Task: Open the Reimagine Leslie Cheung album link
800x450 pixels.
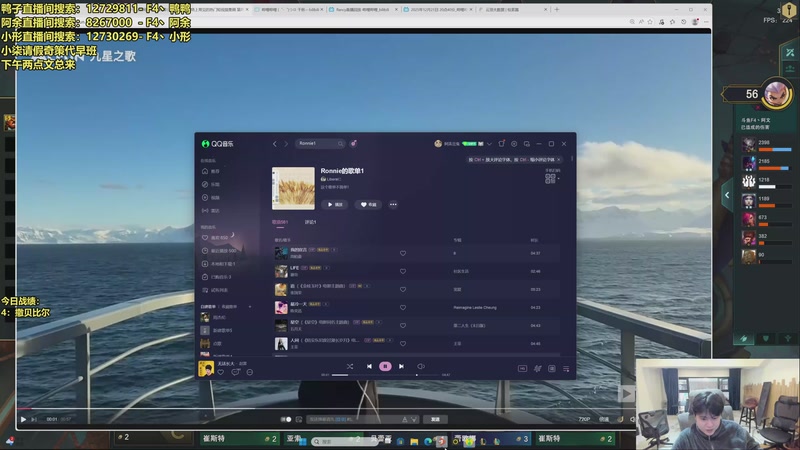Action: click(x=474, y=308)
